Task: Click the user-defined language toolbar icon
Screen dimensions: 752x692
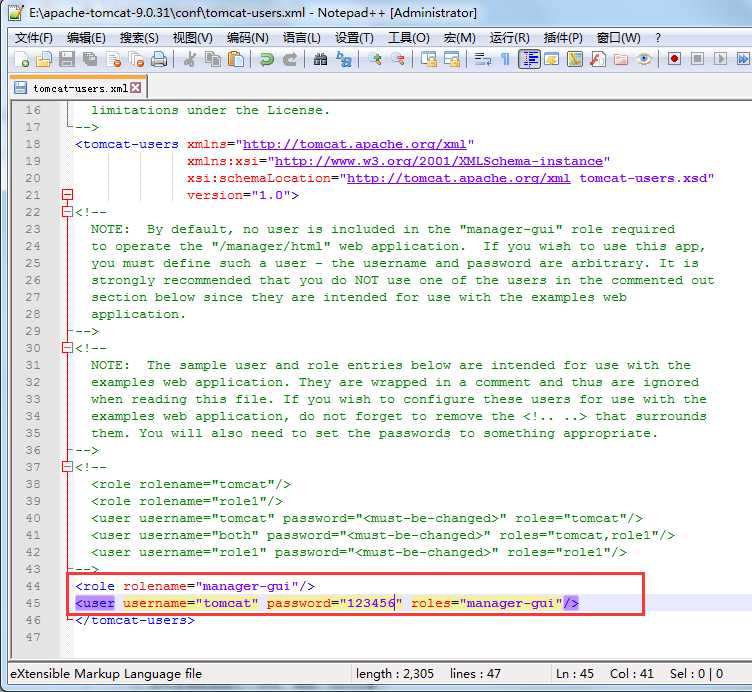Action: (552, 59)
